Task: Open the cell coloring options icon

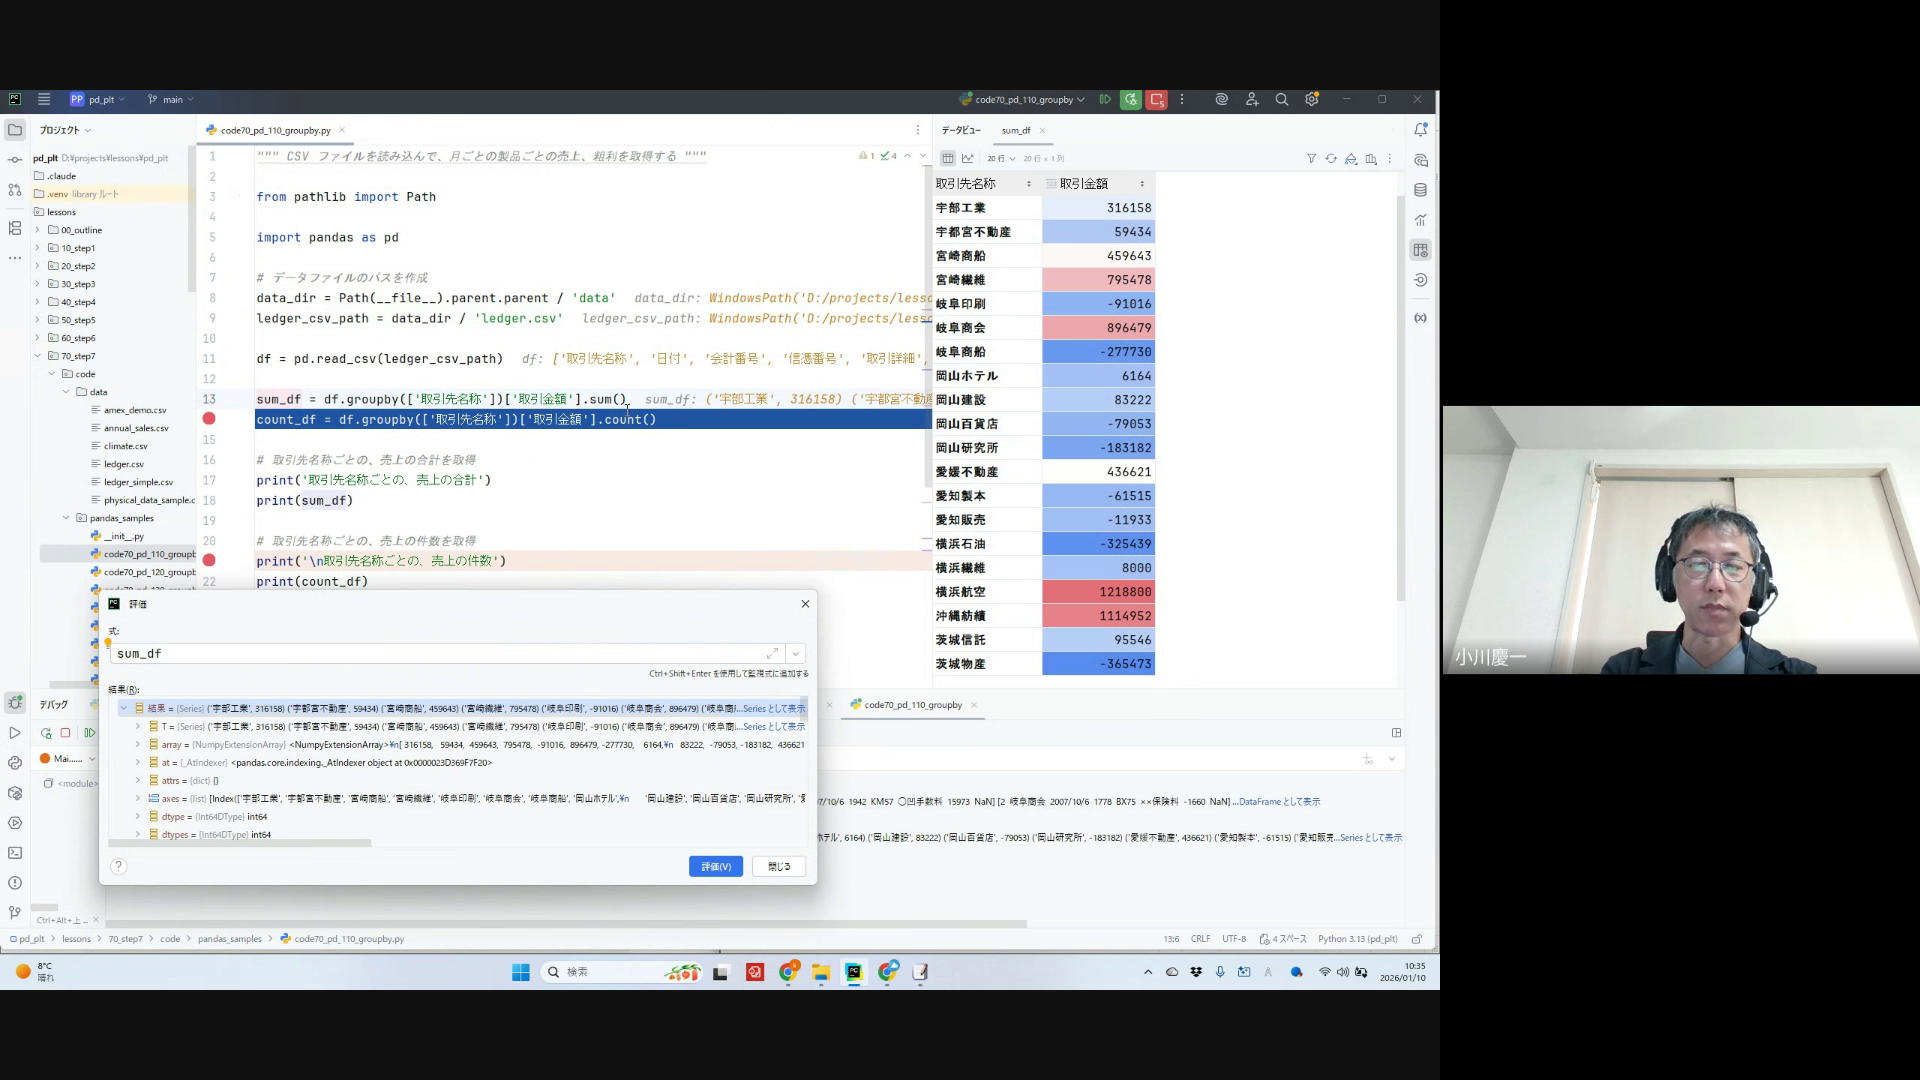Action: [1351, 159]
